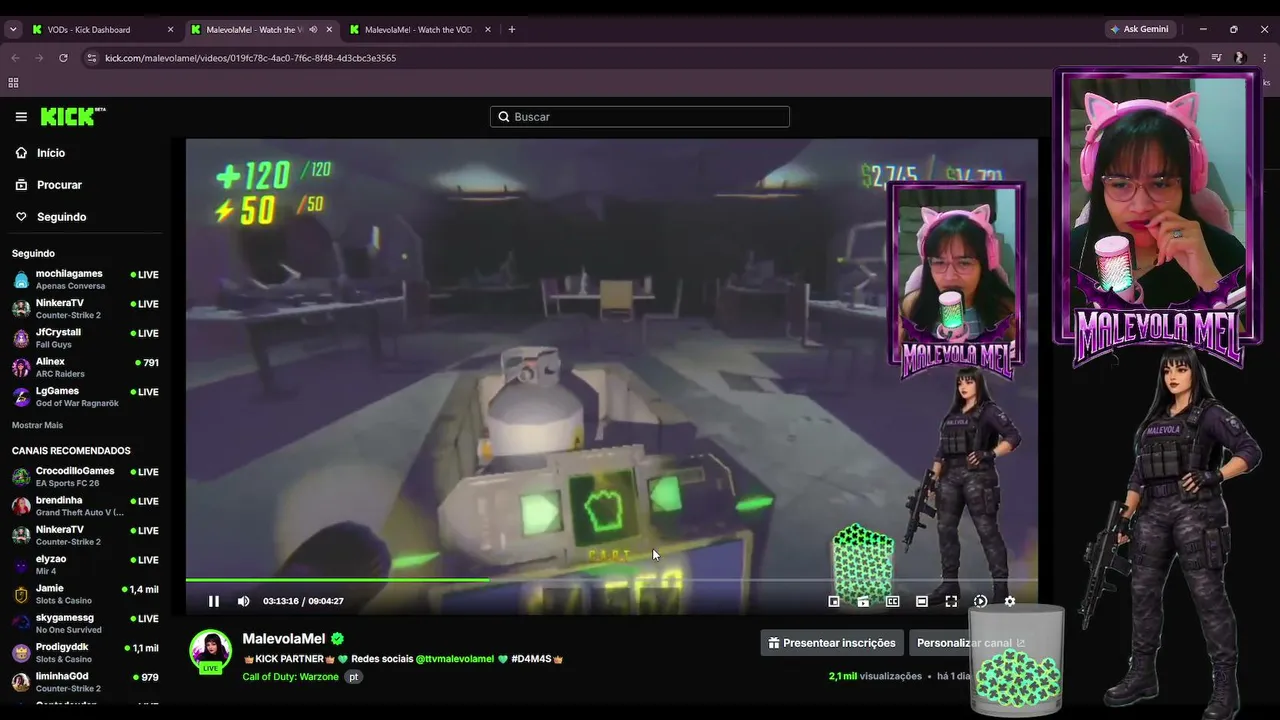Reload the current page
1280x720 pixels.
(x=63, y=58)
